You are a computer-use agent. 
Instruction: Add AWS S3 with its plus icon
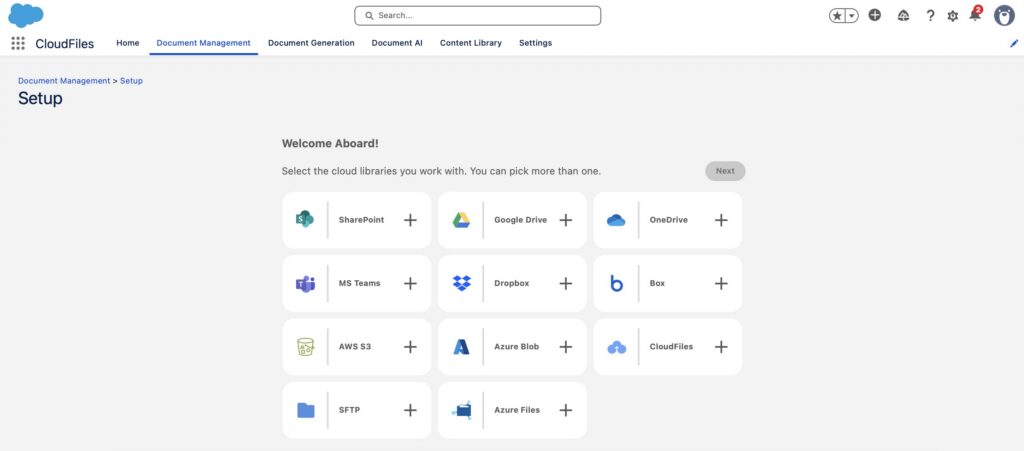point(410,347)
